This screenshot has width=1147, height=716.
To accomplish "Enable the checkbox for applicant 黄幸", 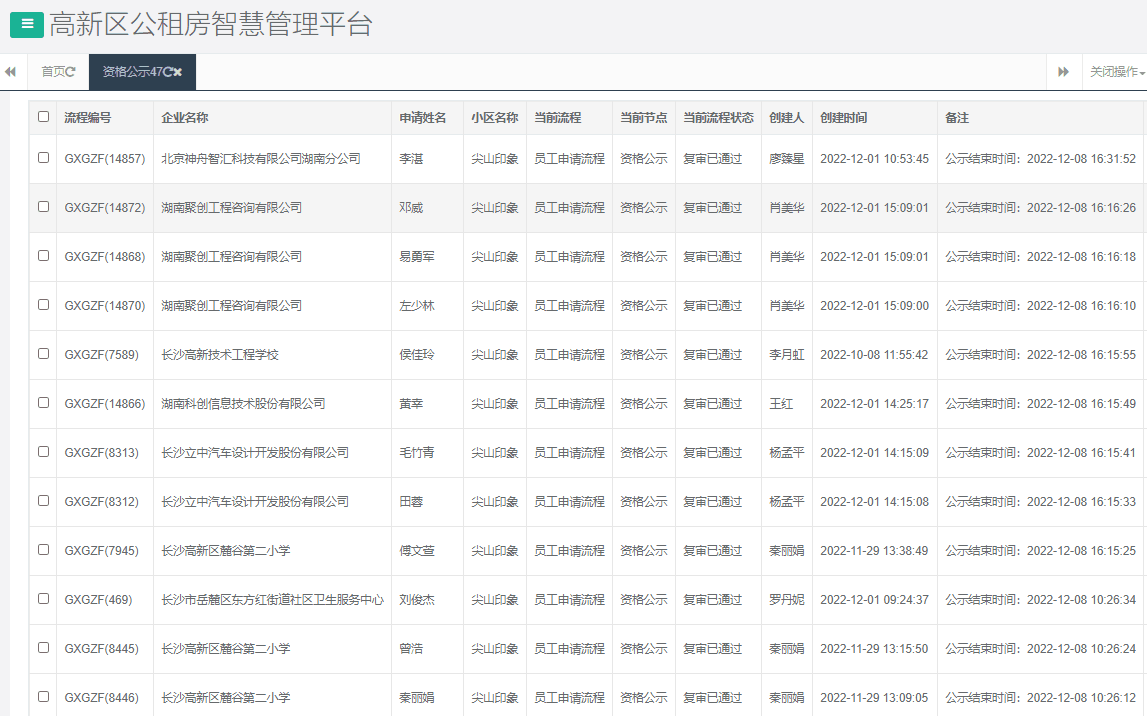I will (x=42, y=403).
